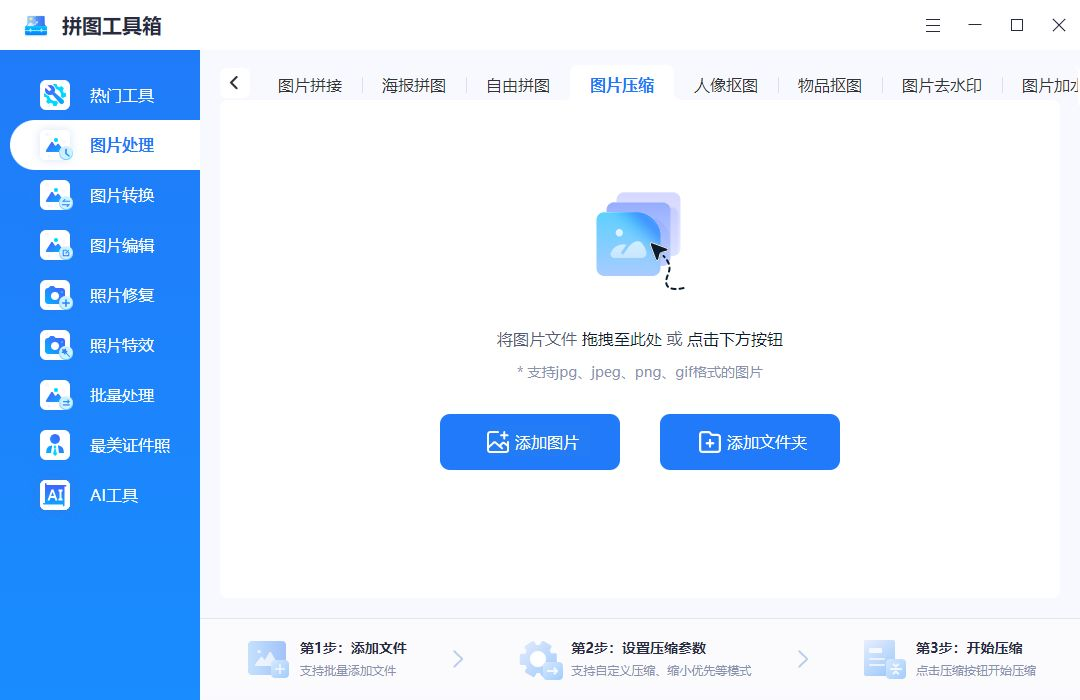
Task: Click chevron after 第2步 step
Action: pyautogui.click(x=802, y=659)
